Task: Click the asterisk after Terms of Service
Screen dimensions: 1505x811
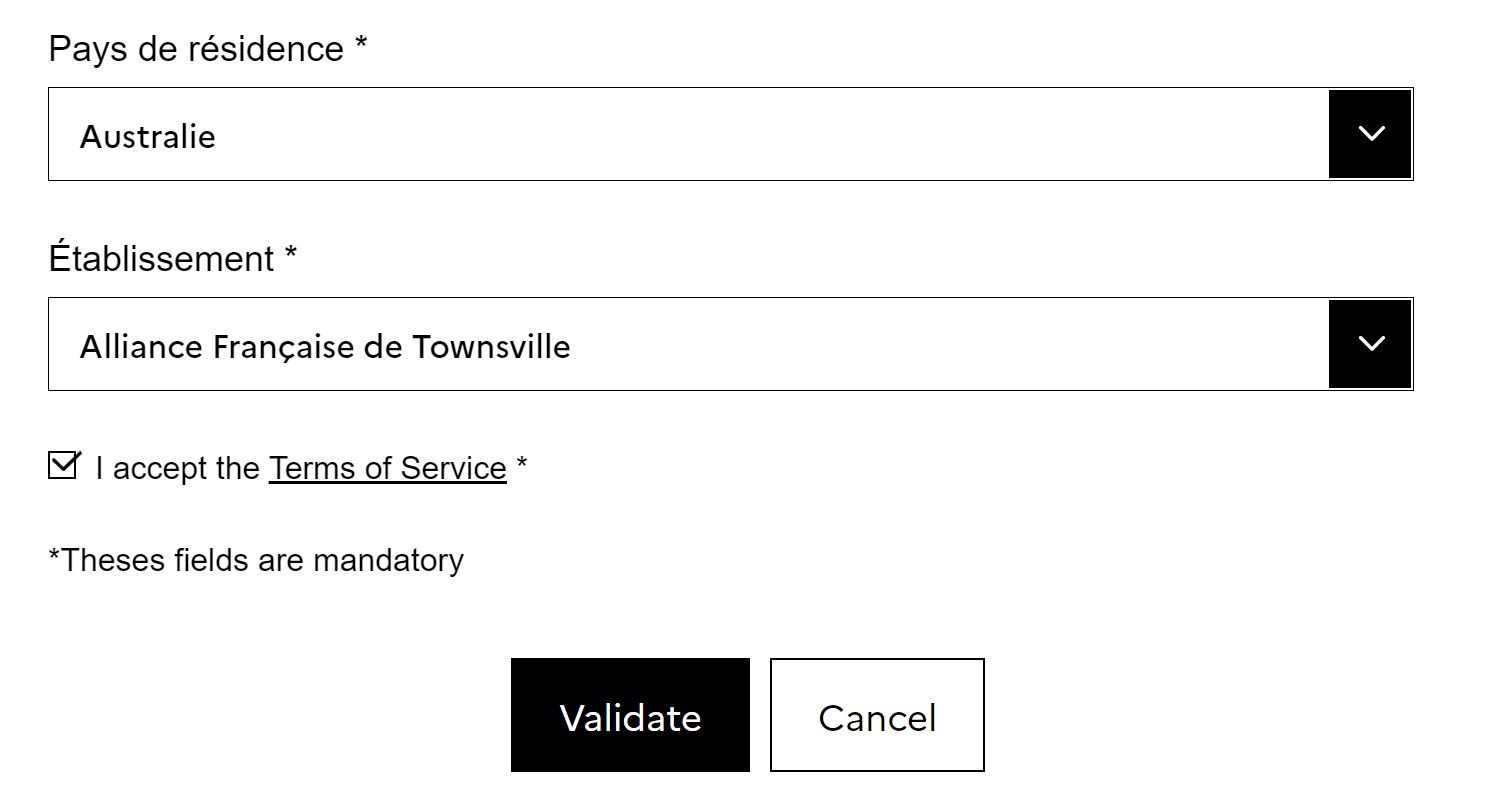Action: [x=521, y=466]
